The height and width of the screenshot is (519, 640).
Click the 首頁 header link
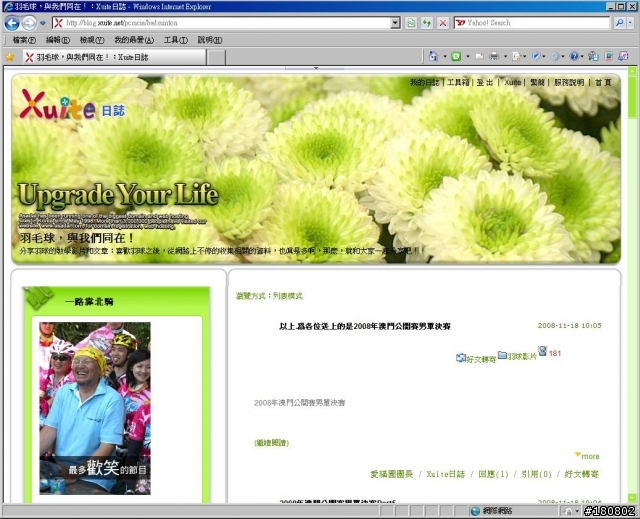click(x=603, y=83)
